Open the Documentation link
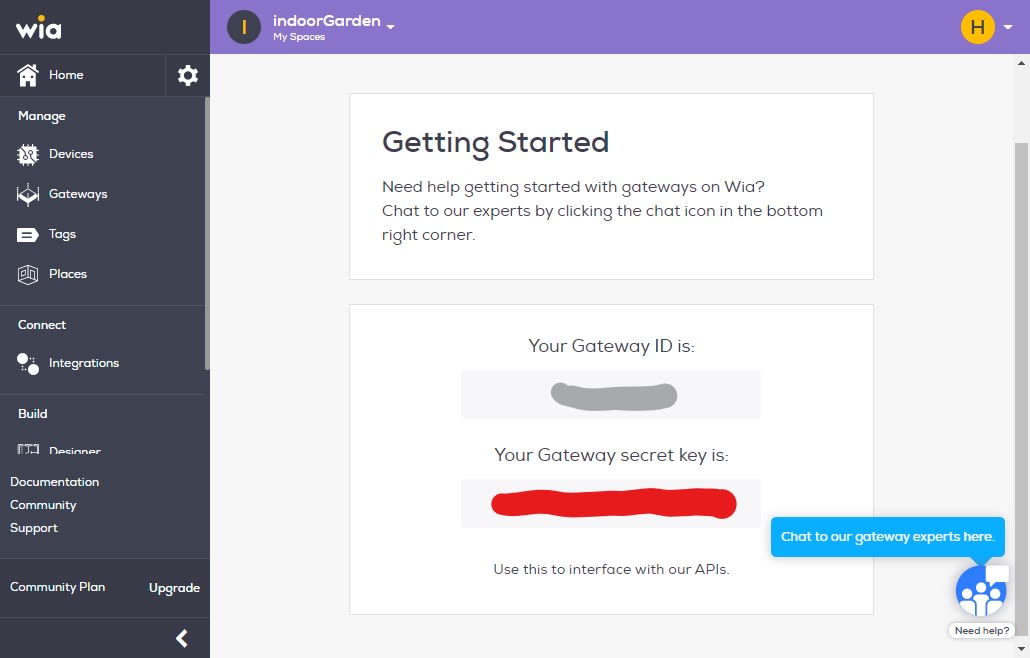Image resolution: width=1030 pixels, height=658 pixels. pos(55,482)
